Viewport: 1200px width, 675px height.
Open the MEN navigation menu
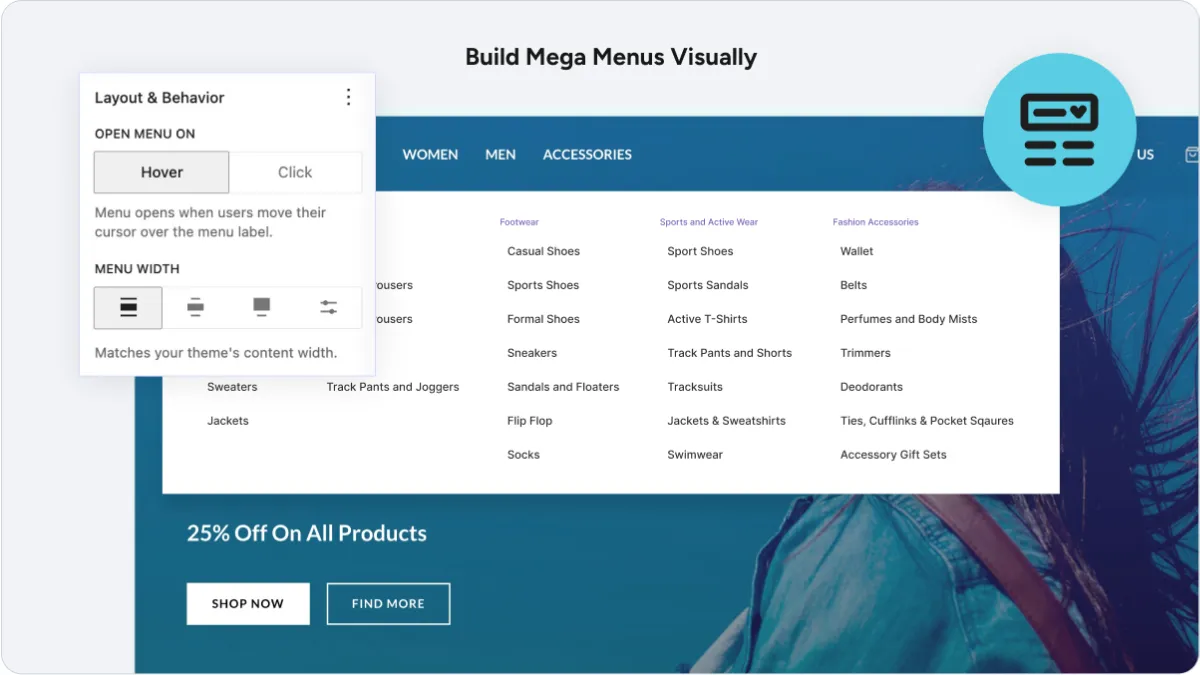[501, 154]
